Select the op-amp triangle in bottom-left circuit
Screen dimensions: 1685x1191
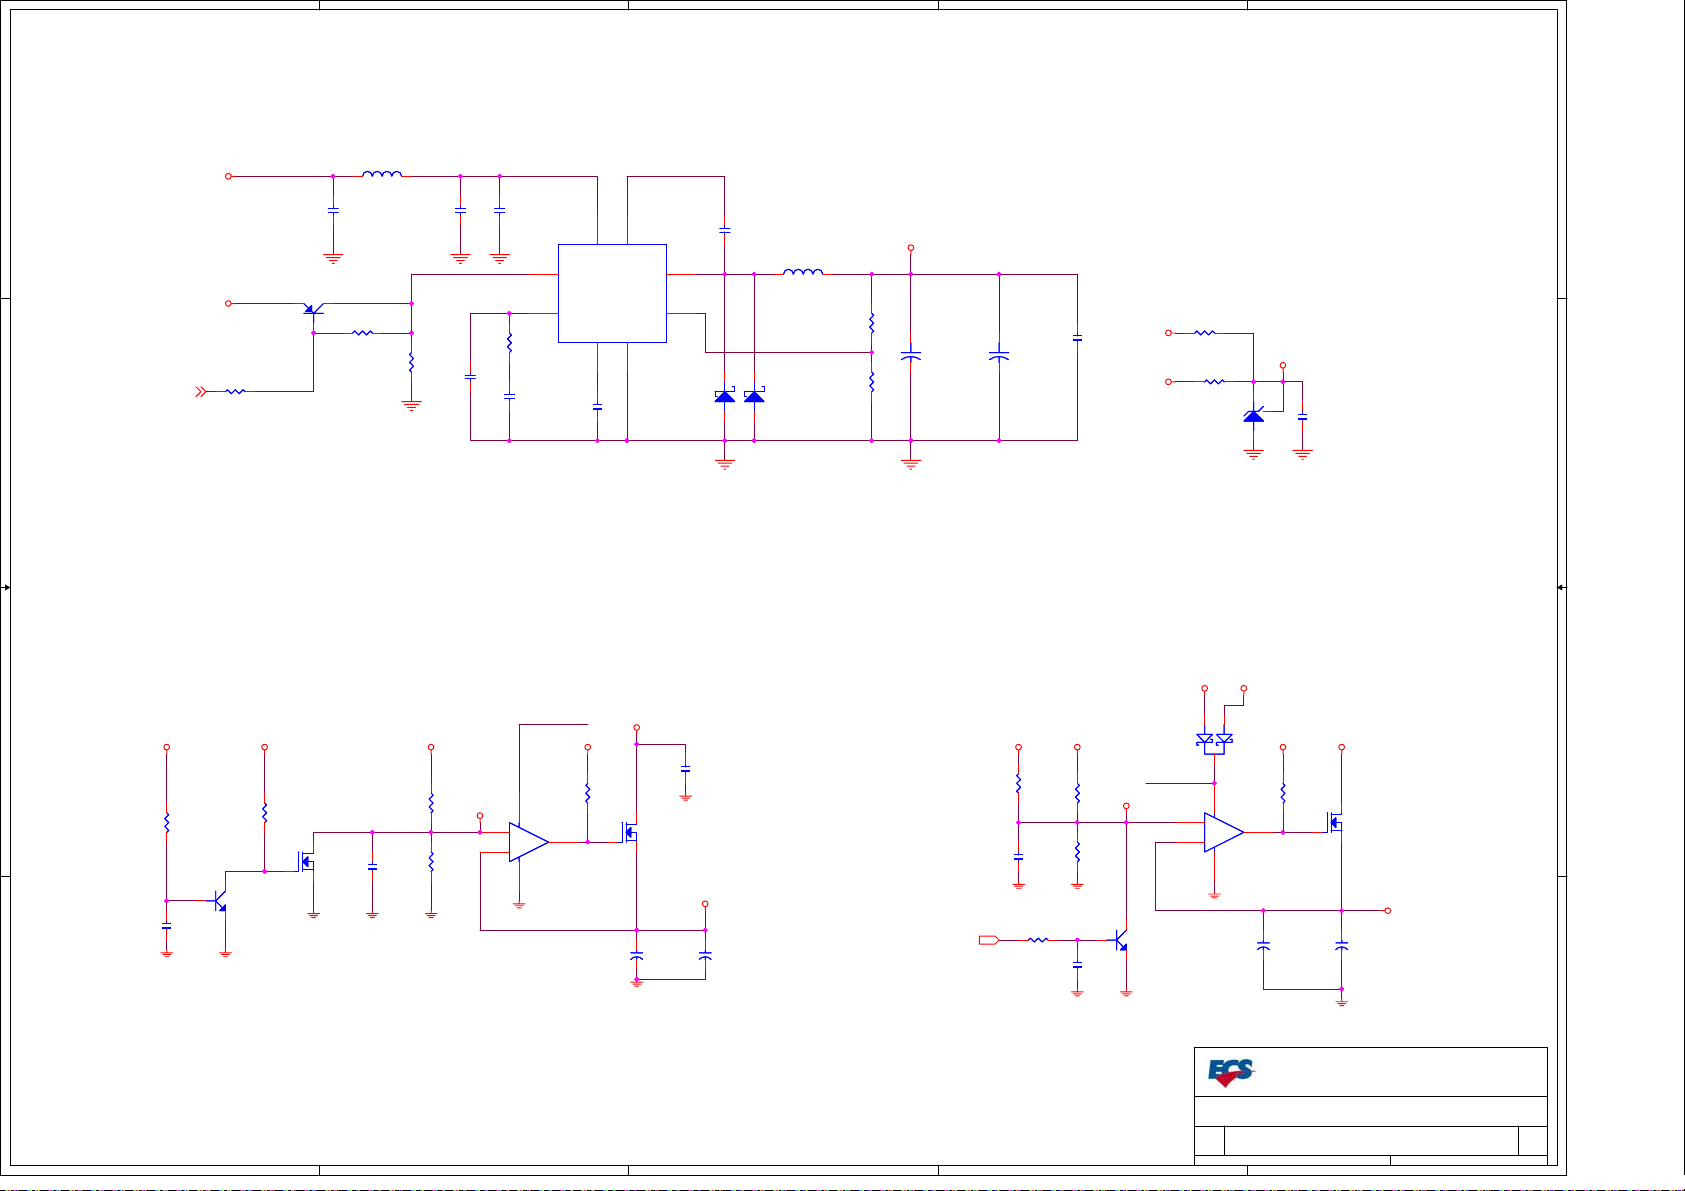click(x=528, y=842)
